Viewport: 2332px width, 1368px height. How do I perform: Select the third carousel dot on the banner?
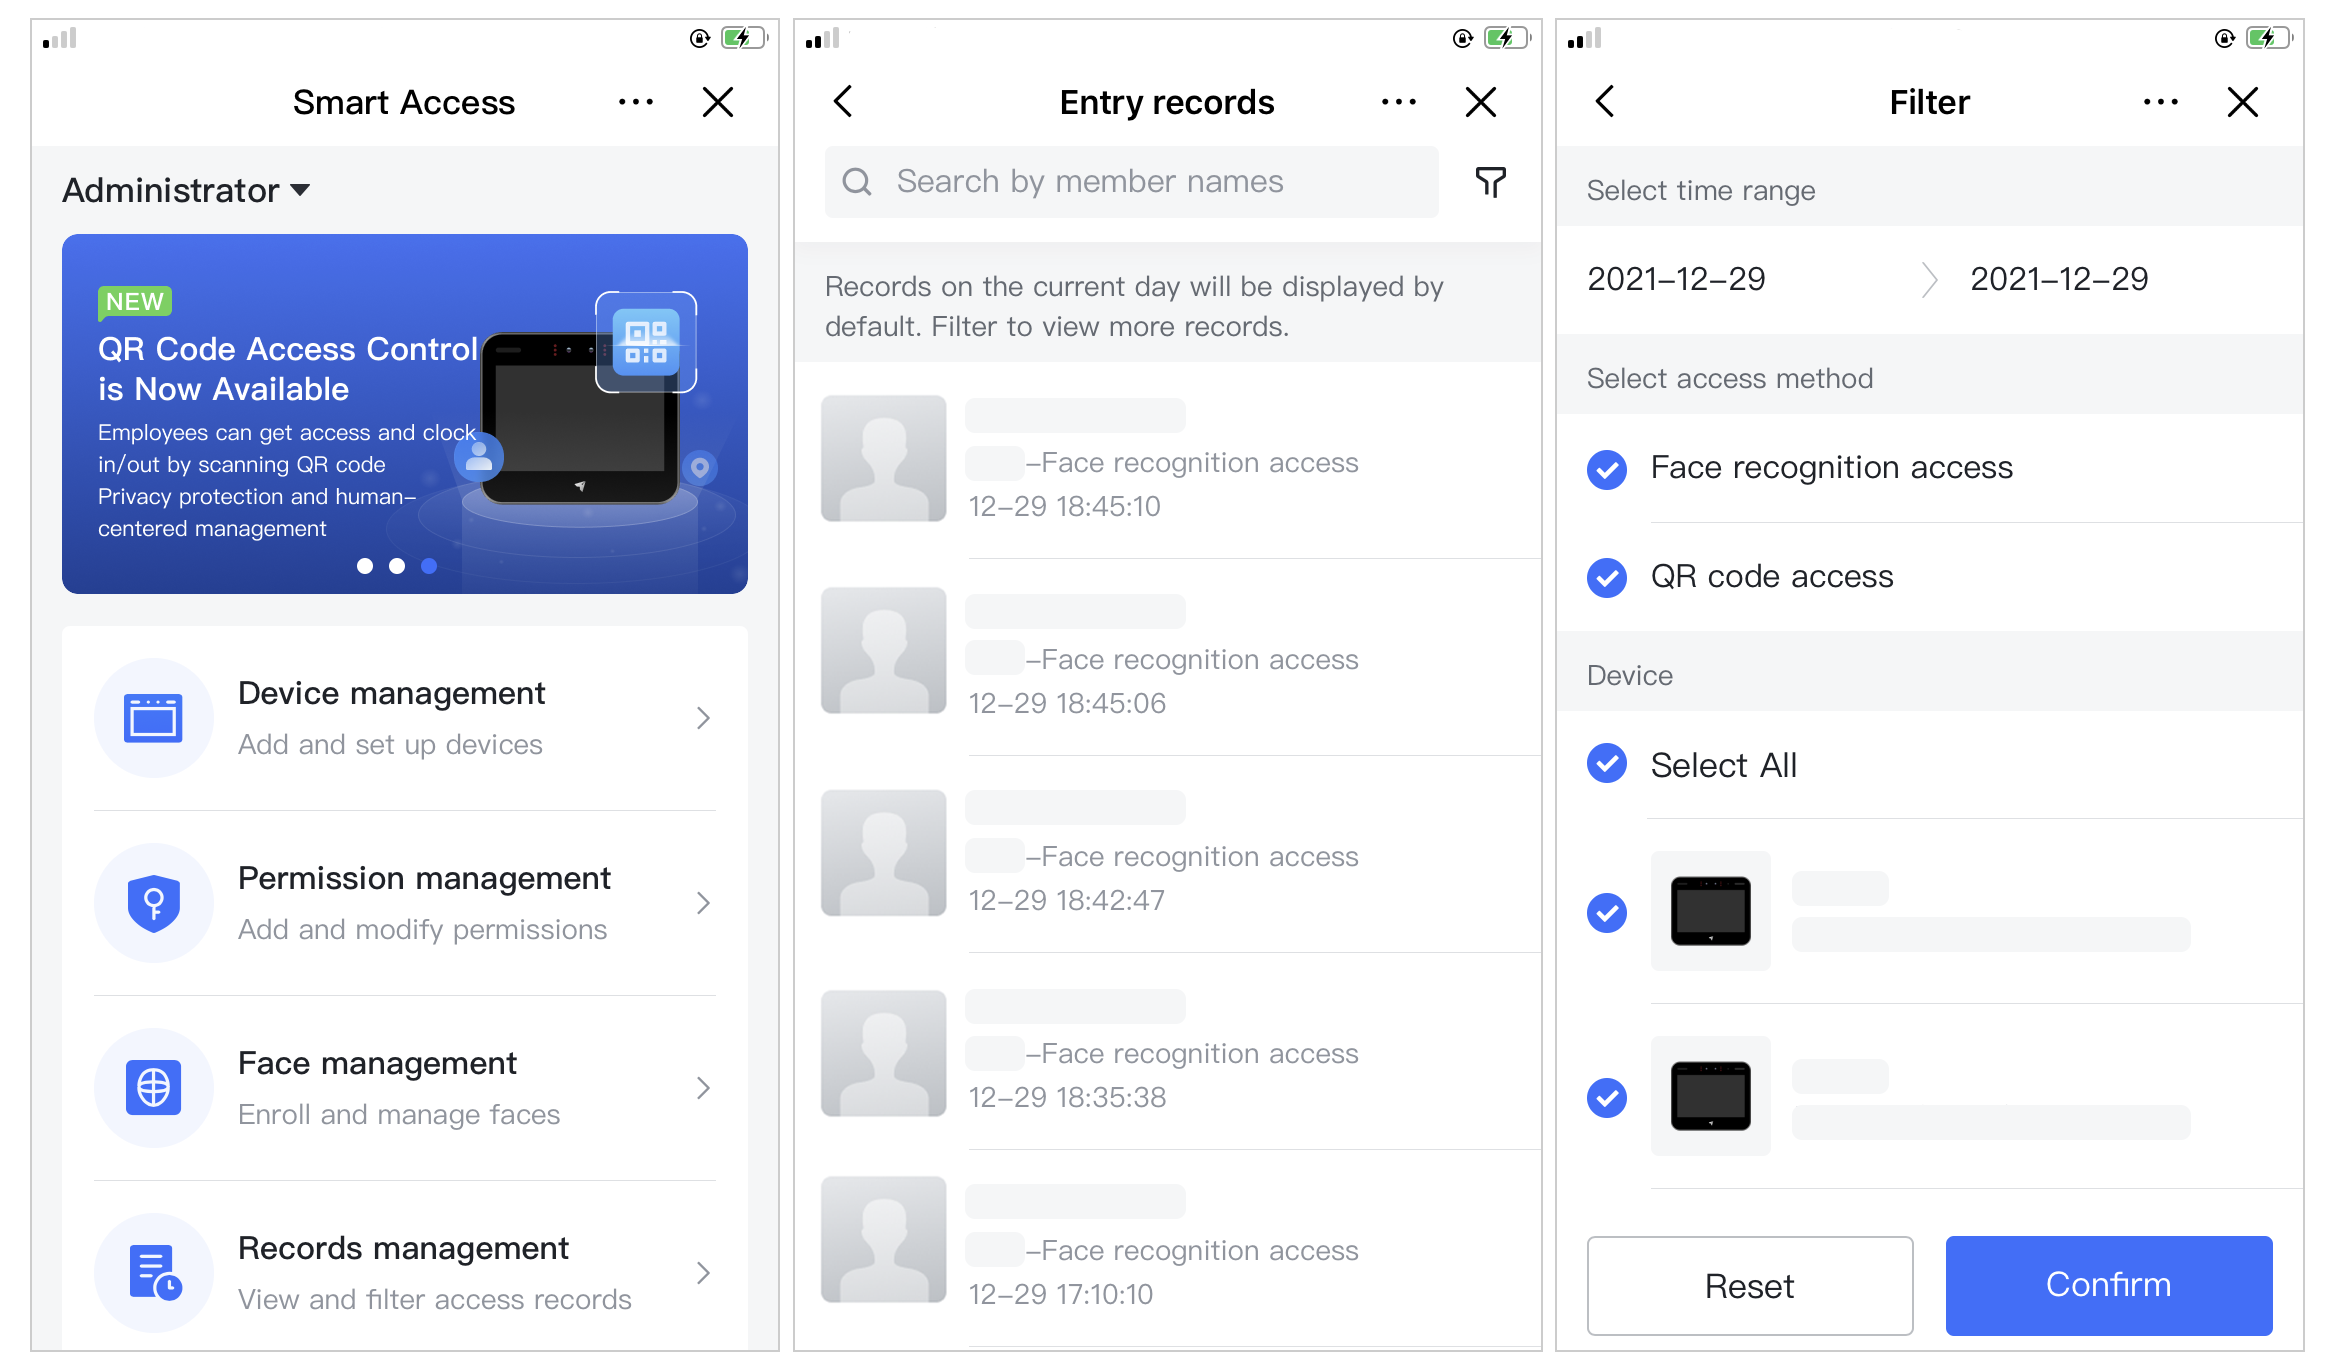428,566
